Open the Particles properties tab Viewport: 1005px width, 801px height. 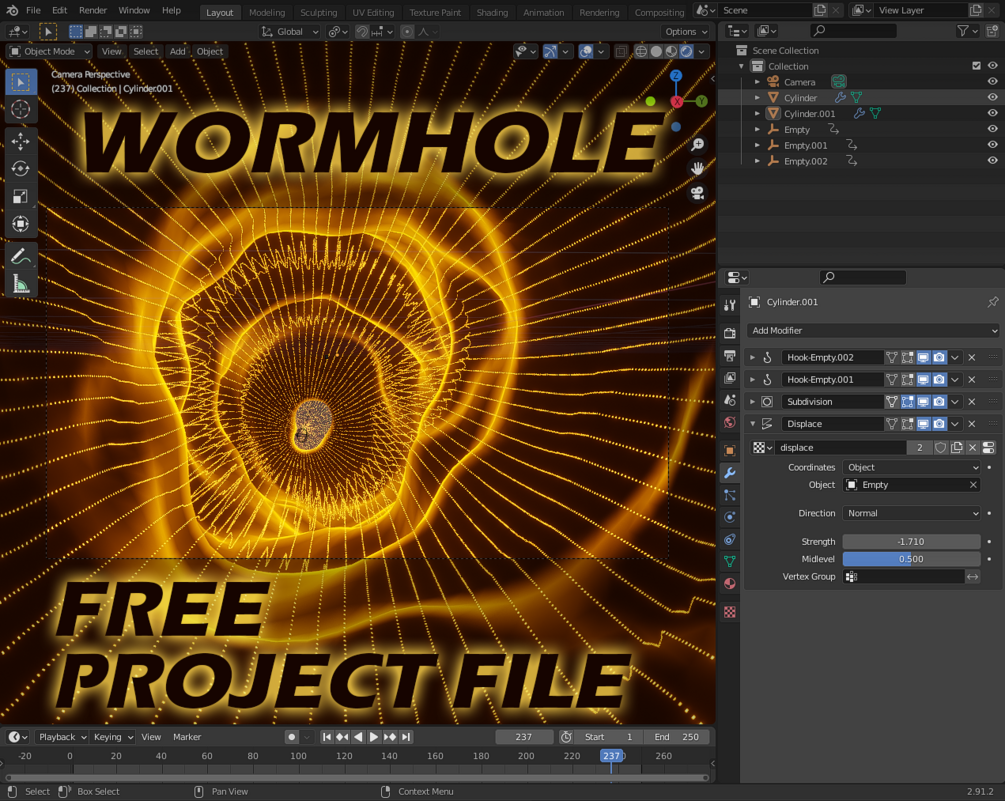pyautogui.click(x=730, y=495)
